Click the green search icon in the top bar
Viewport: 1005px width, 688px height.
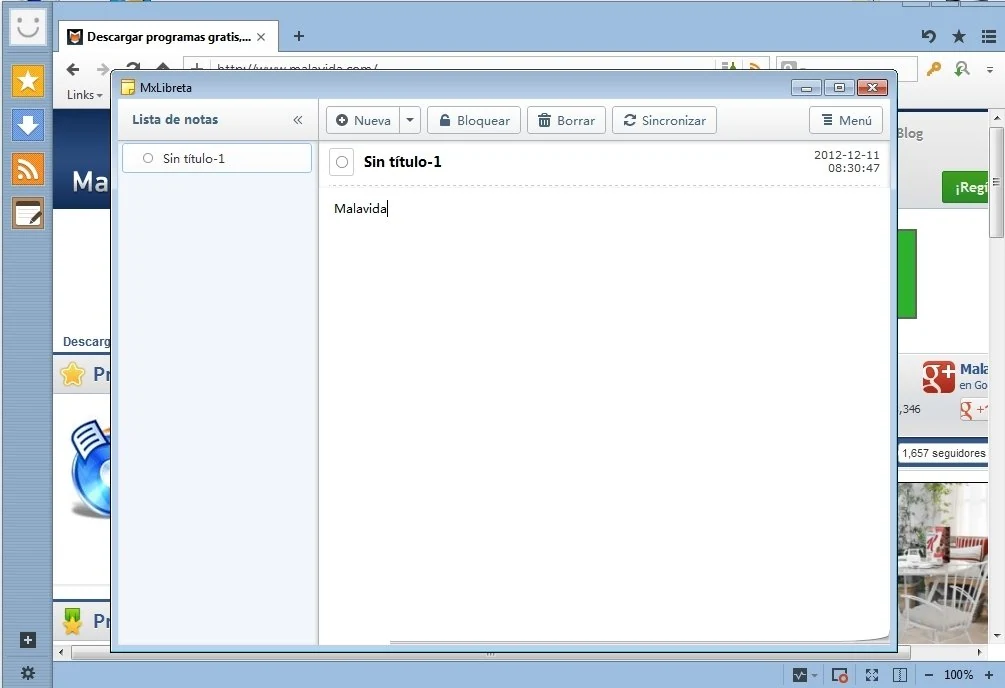961,69
